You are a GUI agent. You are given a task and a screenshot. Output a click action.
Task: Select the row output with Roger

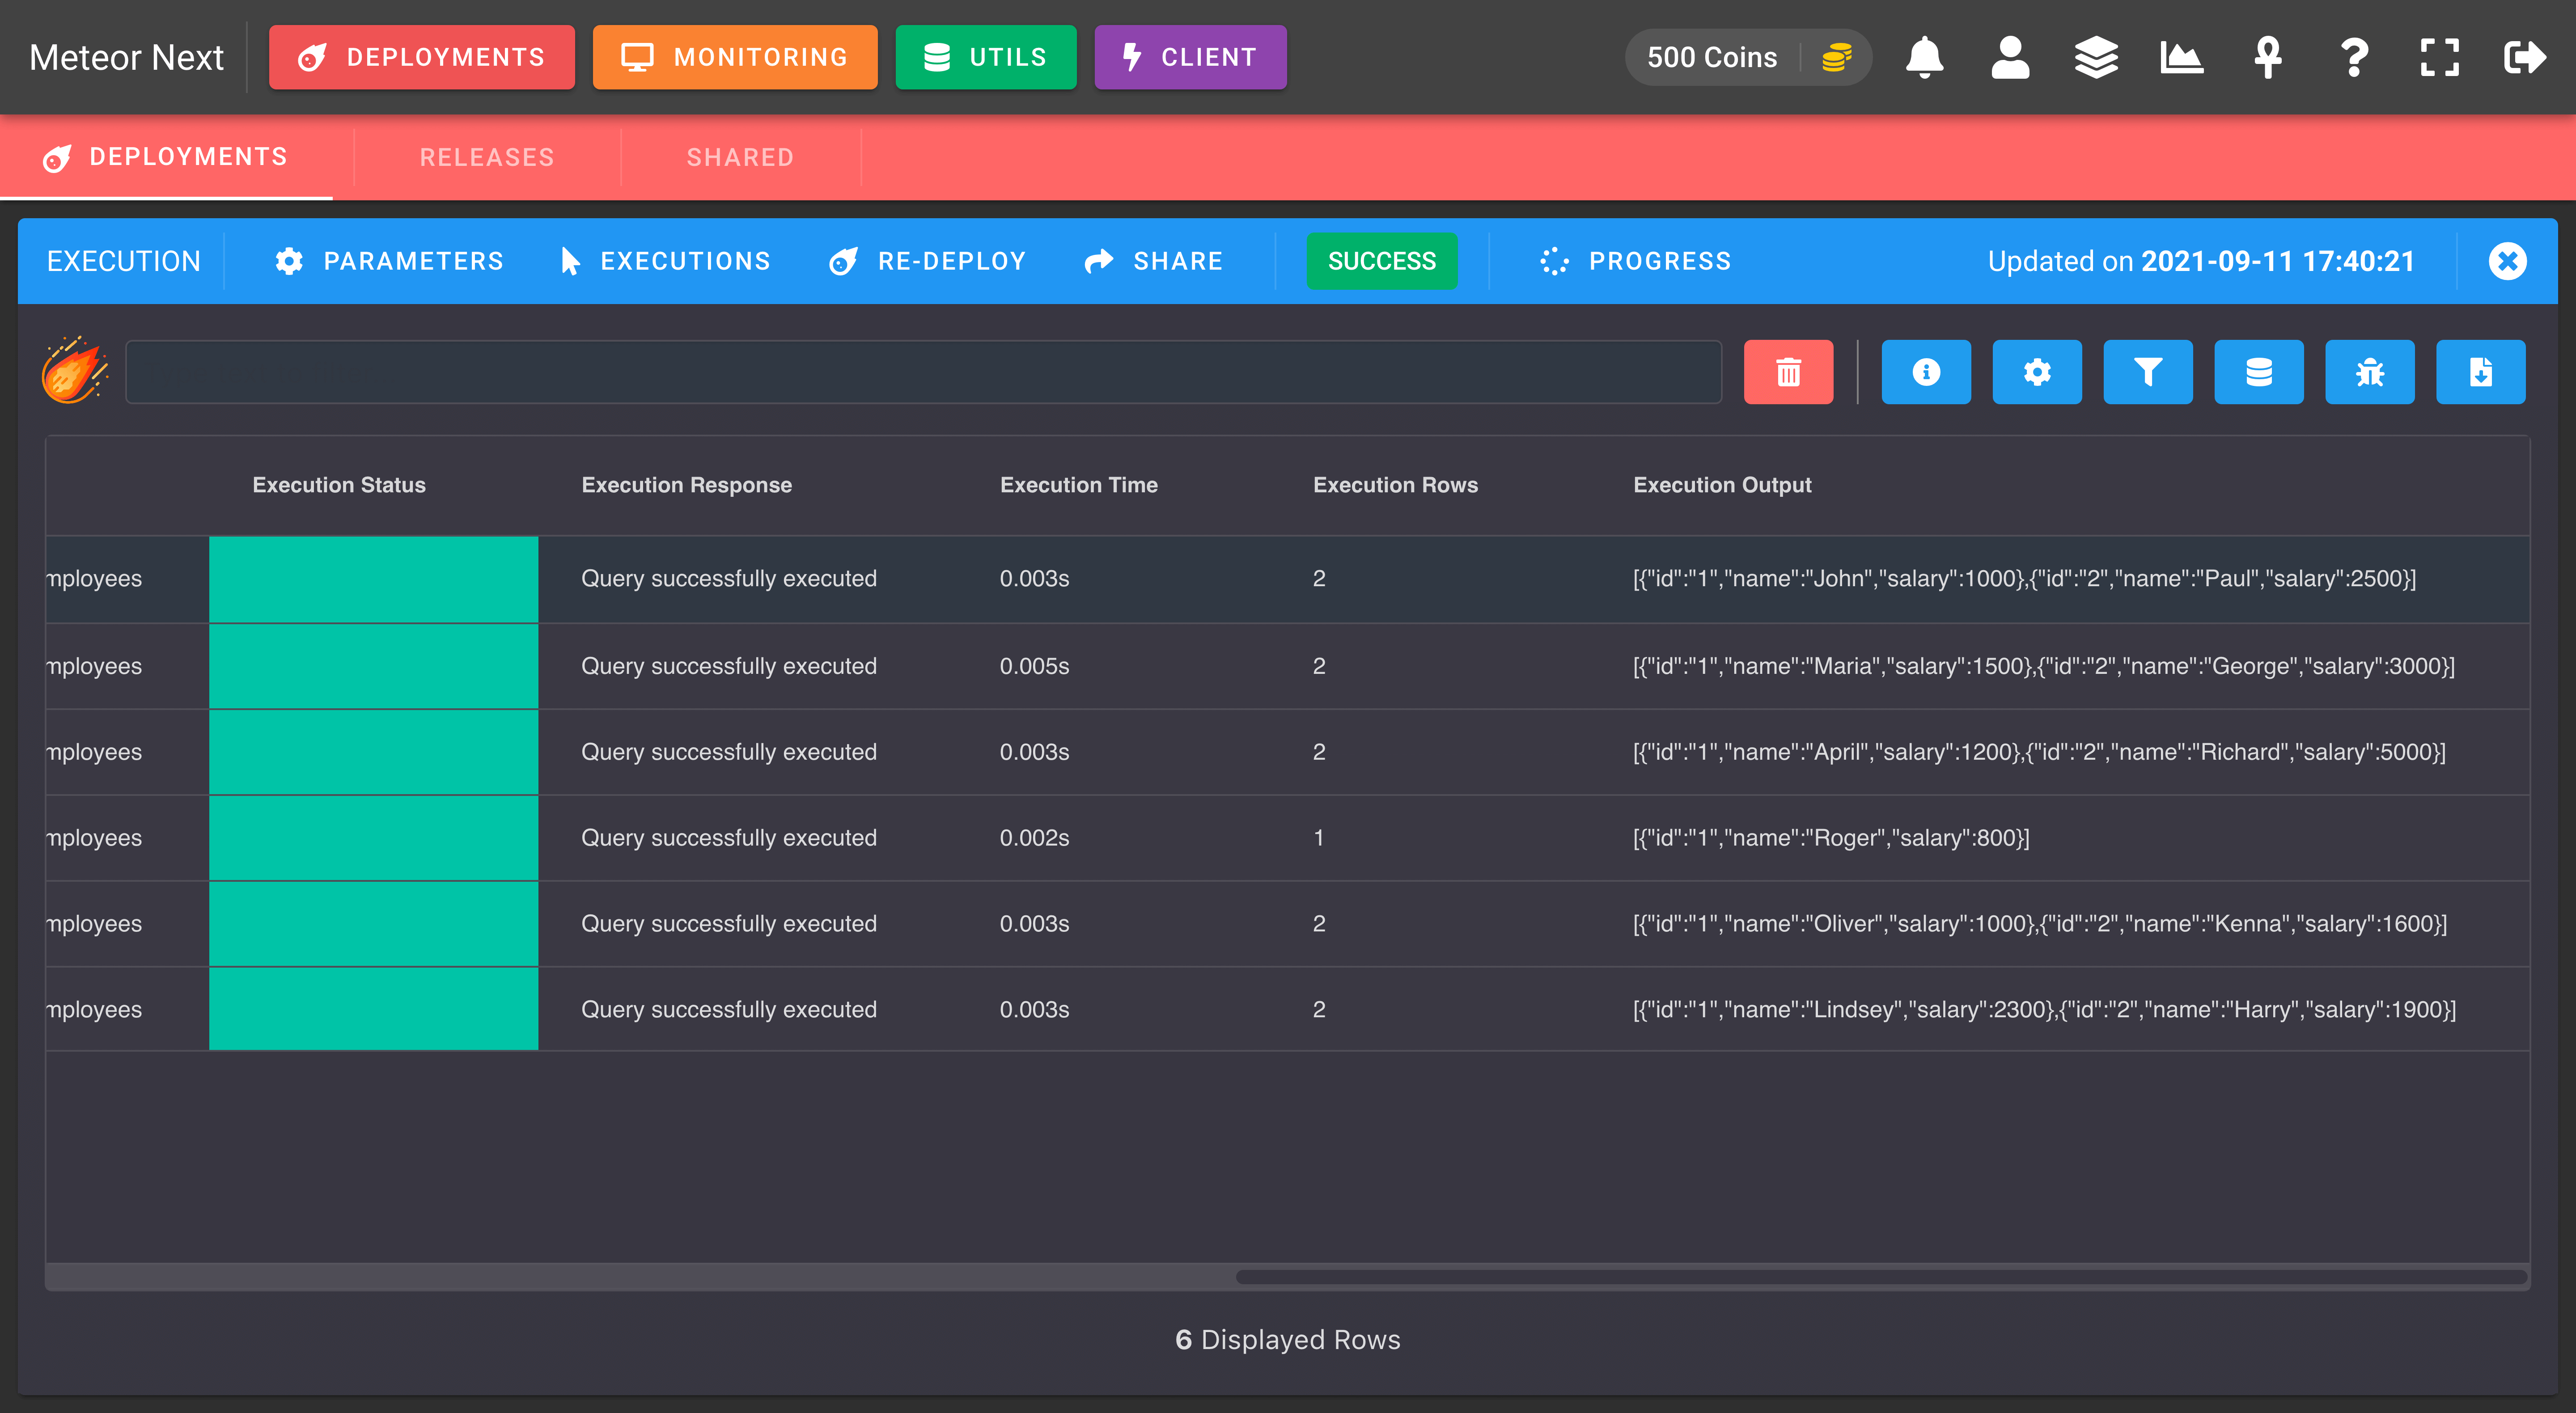click(x=1831, y=838)
